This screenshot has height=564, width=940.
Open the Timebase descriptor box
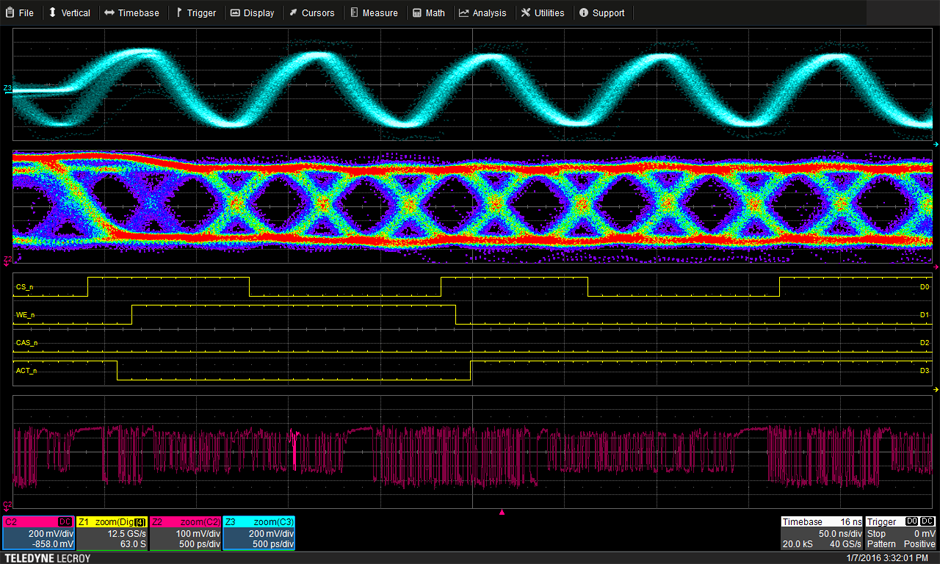point(820,534)
